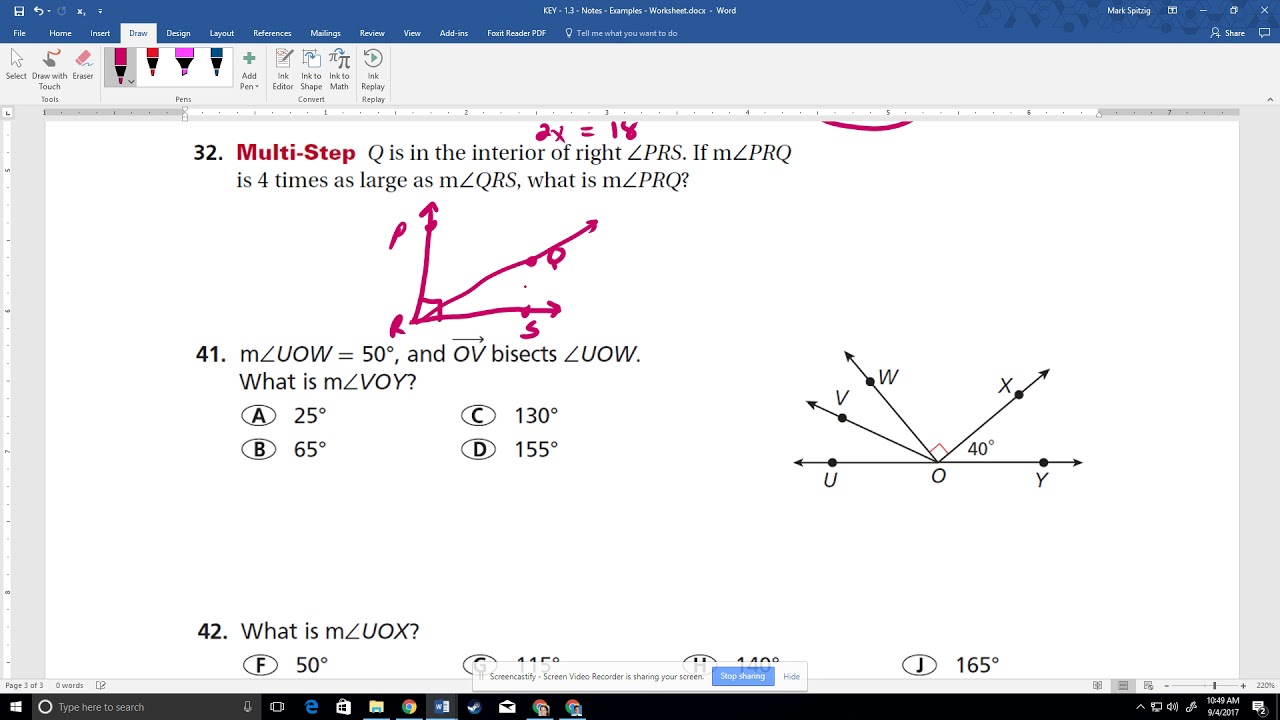Click the Page 3 of 3 indicator

[x=24, y=685]
